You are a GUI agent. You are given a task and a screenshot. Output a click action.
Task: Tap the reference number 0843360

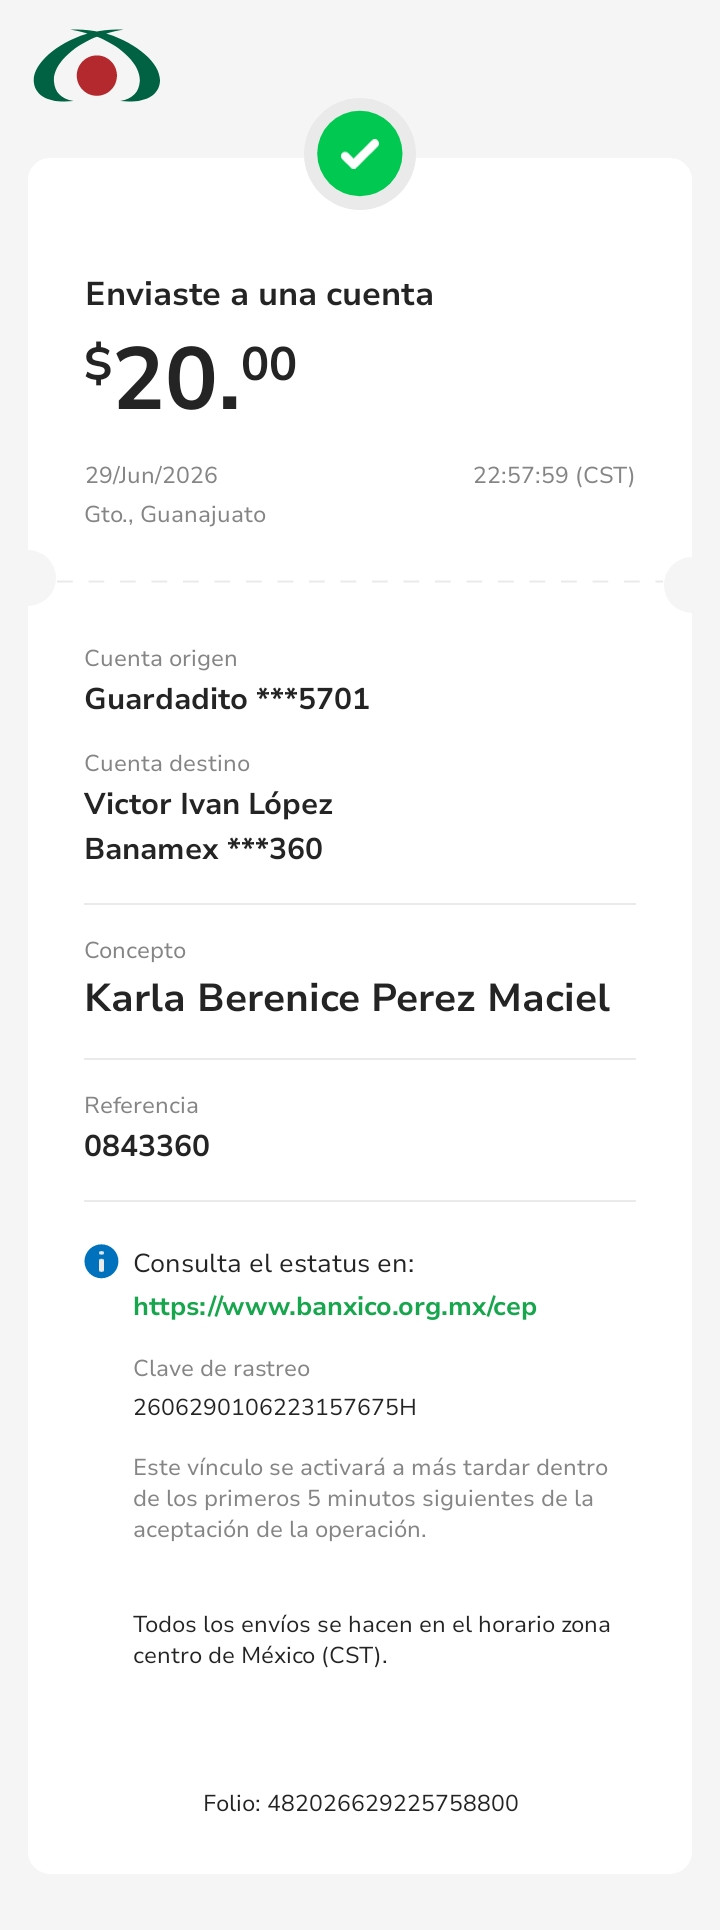point(147,1146)
